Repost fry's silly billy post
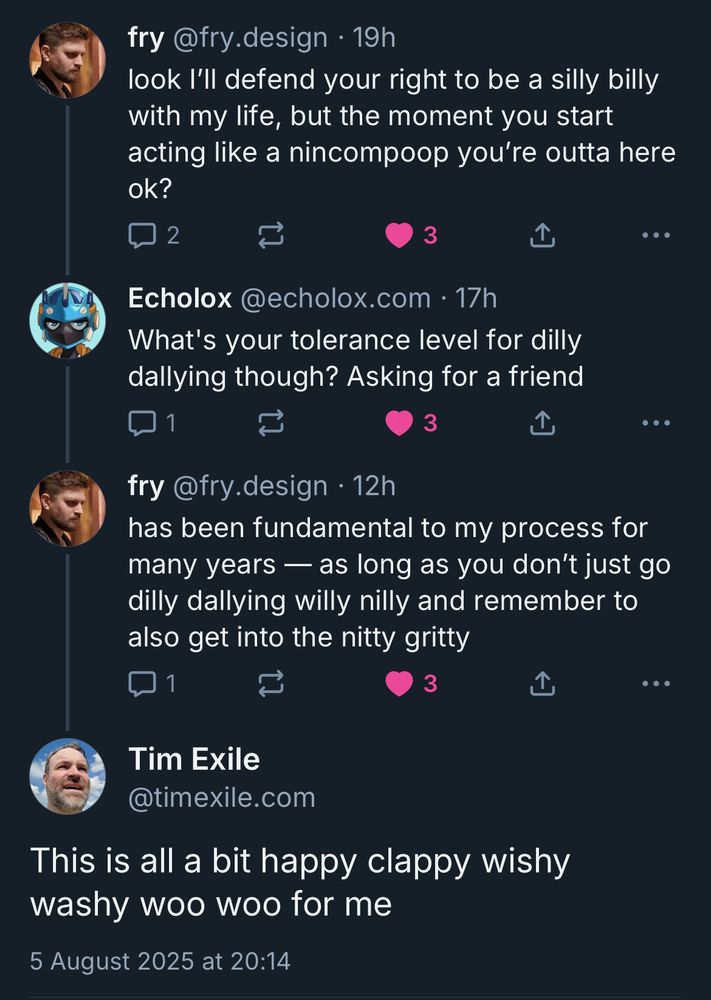This screenshot has width=711, height=1000. click(x=271, y=235)
